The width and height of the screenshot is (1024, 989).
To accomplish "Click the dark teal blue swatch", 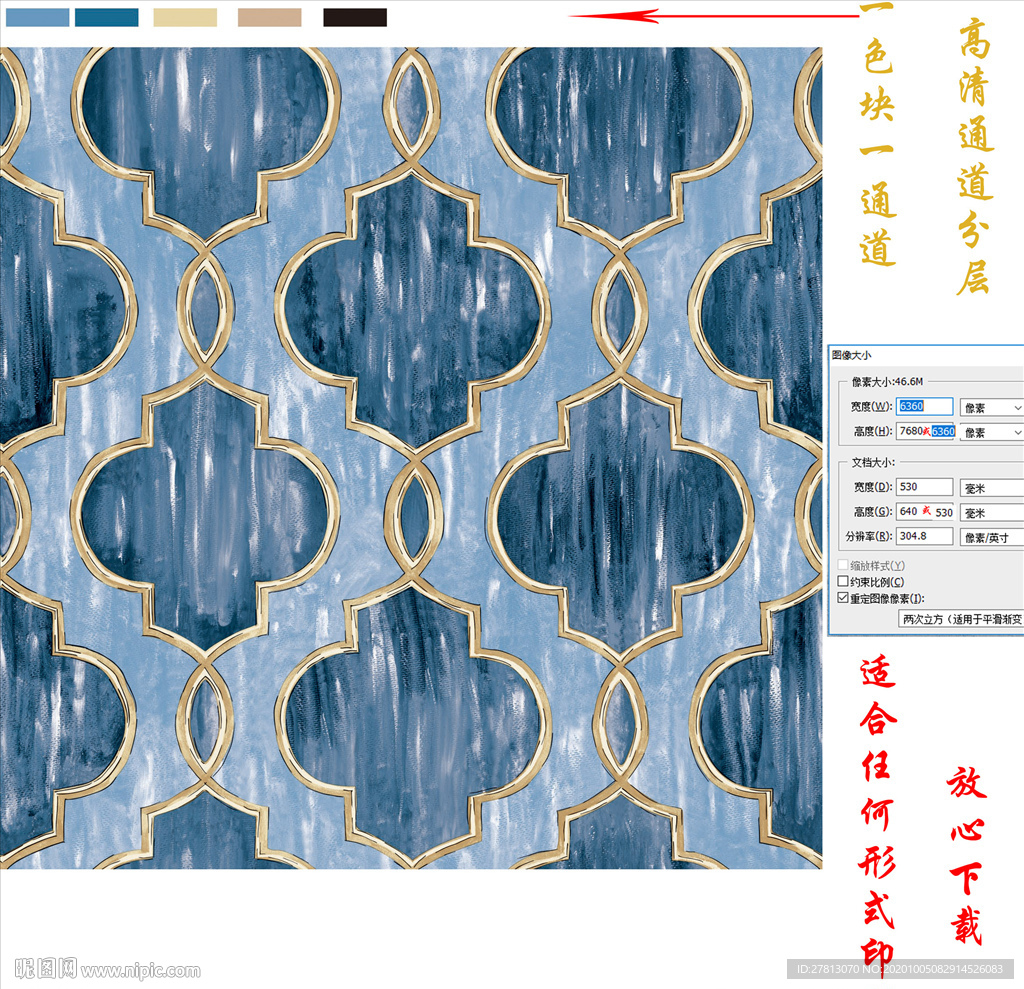I will 106,17.
